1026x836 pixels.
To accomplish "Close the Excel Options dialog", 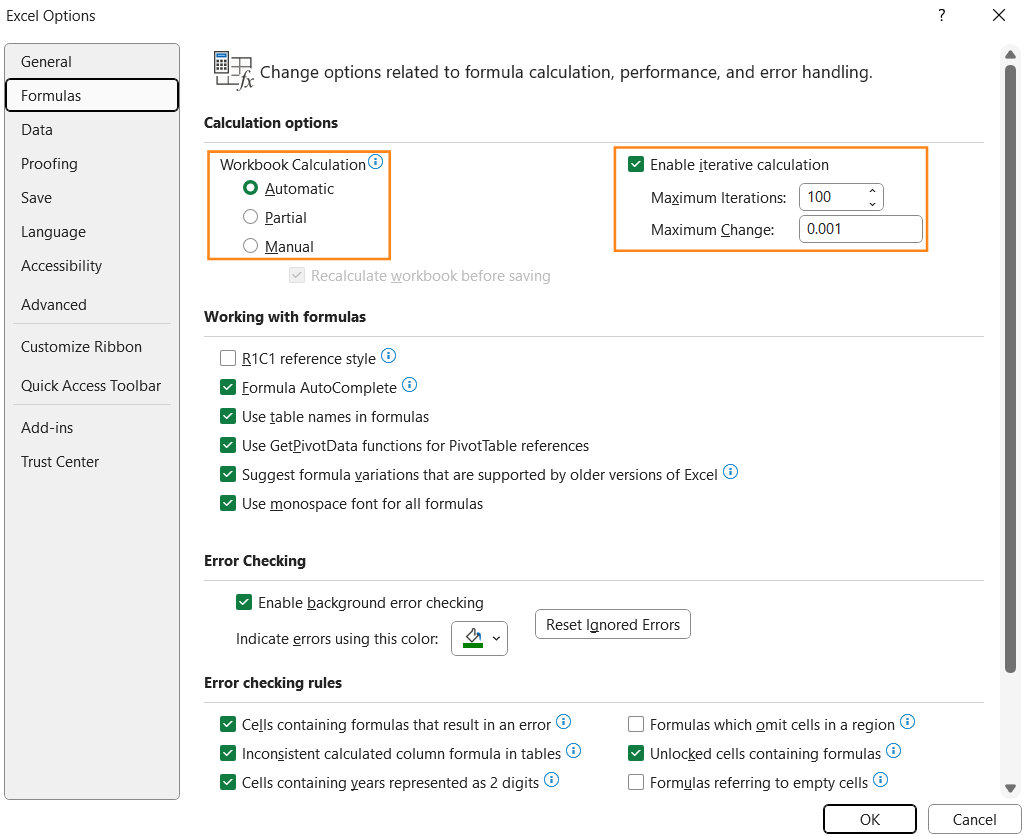I will pos(999,15).
